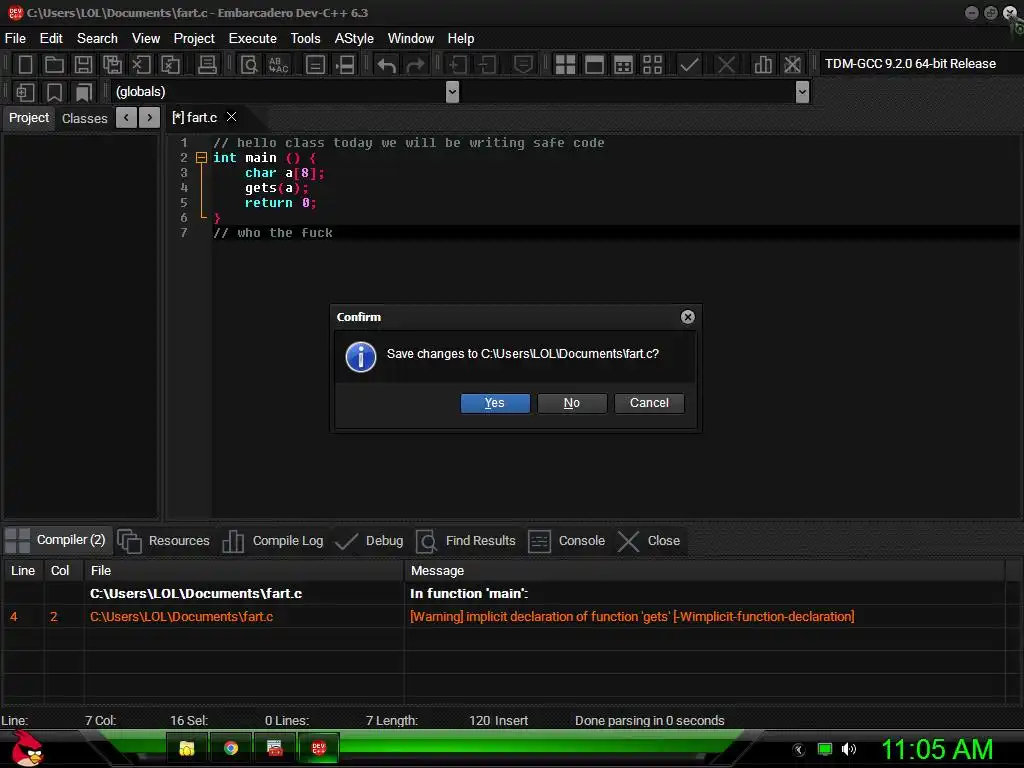Click the Close file toolbar icon
This screenshot has width=1024, height=768.
click(x=141, y=65)
